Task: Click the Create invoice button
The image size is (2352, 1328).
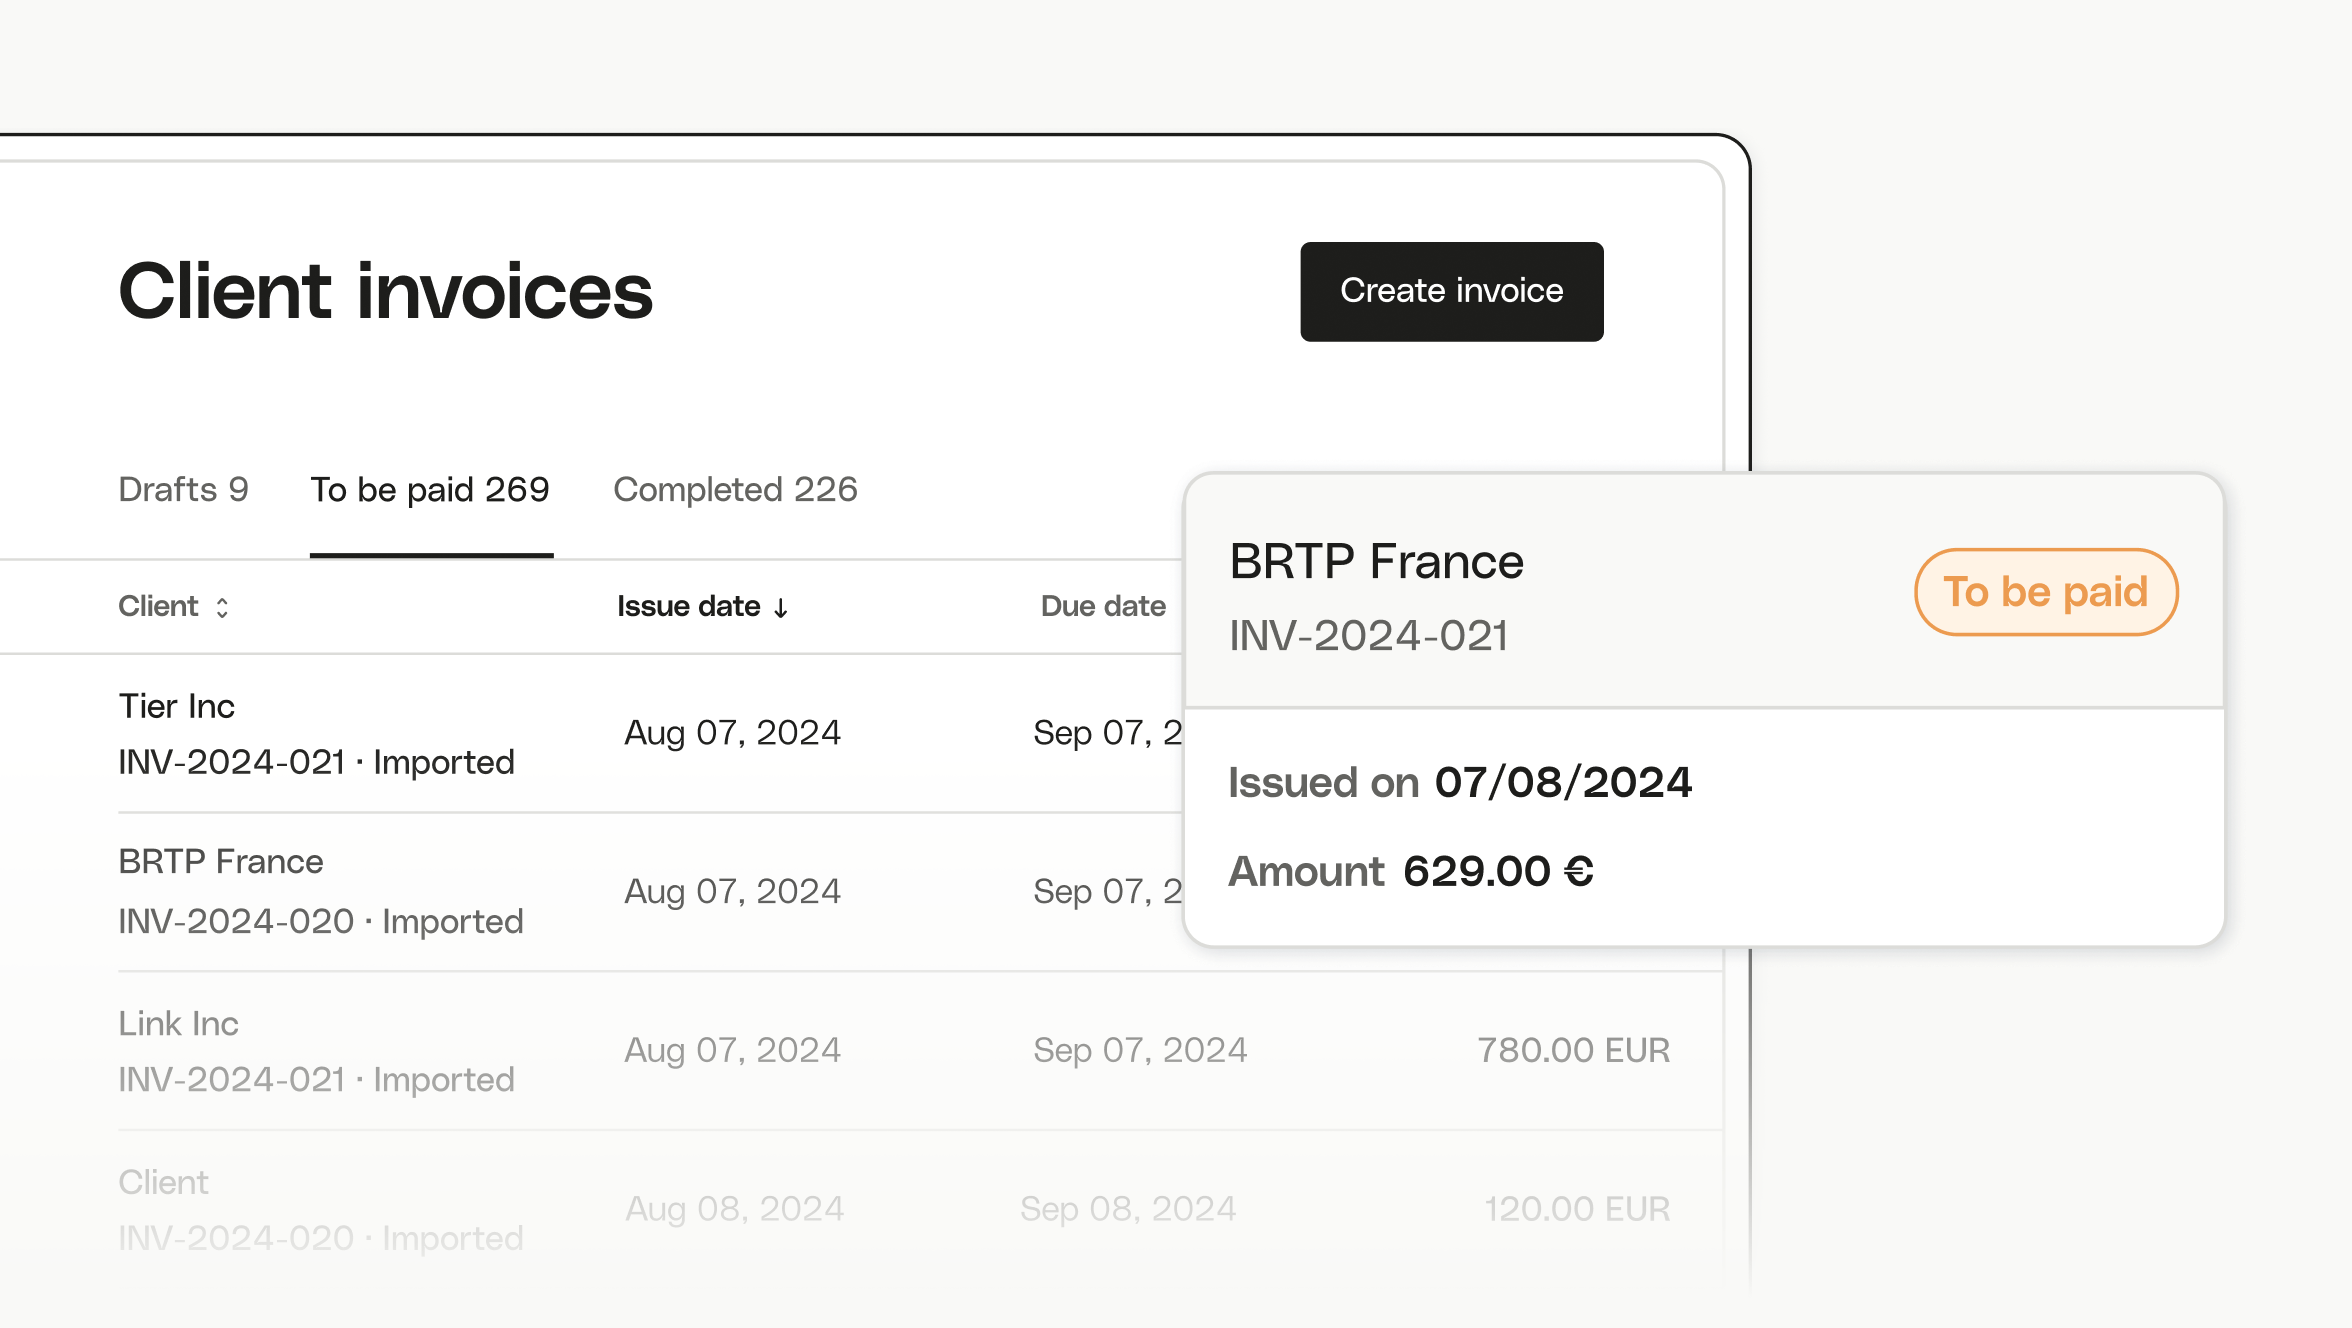Action: (x=1451, y=291)
